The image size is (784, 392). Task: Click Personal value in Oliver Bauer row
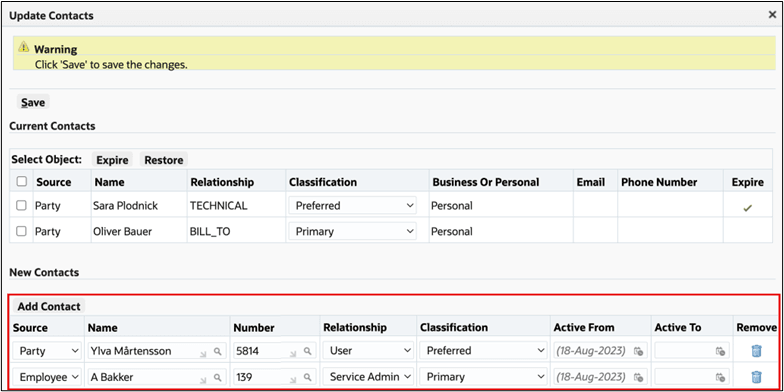452,232
